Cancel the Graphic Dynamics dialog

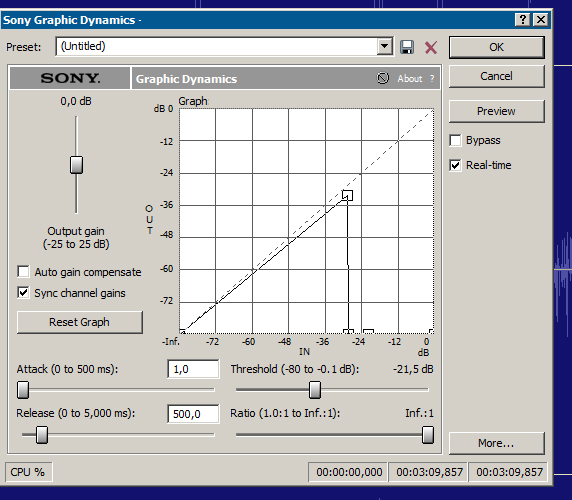click(x=496, y=76)
